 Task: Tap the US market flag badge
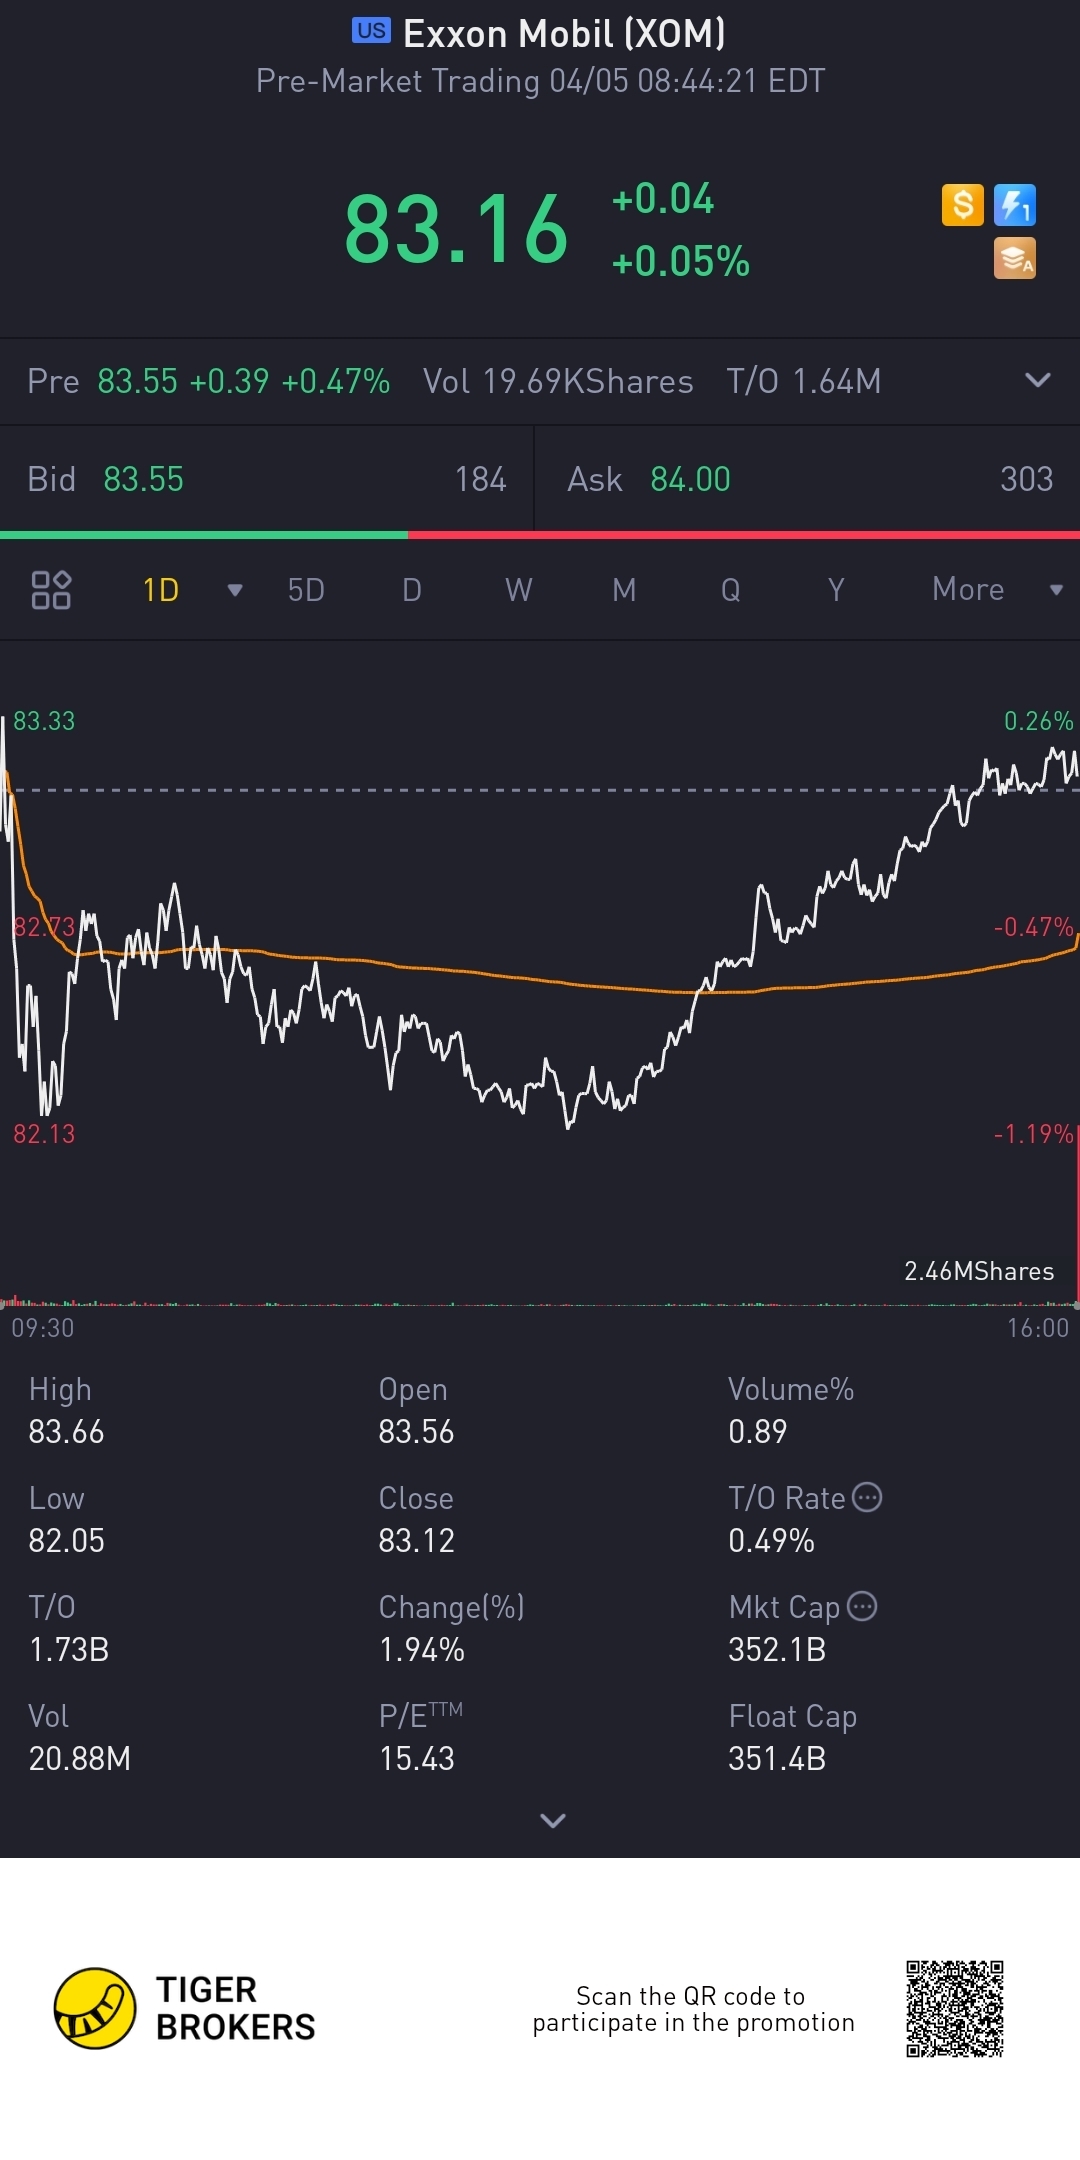click(371, 31)
